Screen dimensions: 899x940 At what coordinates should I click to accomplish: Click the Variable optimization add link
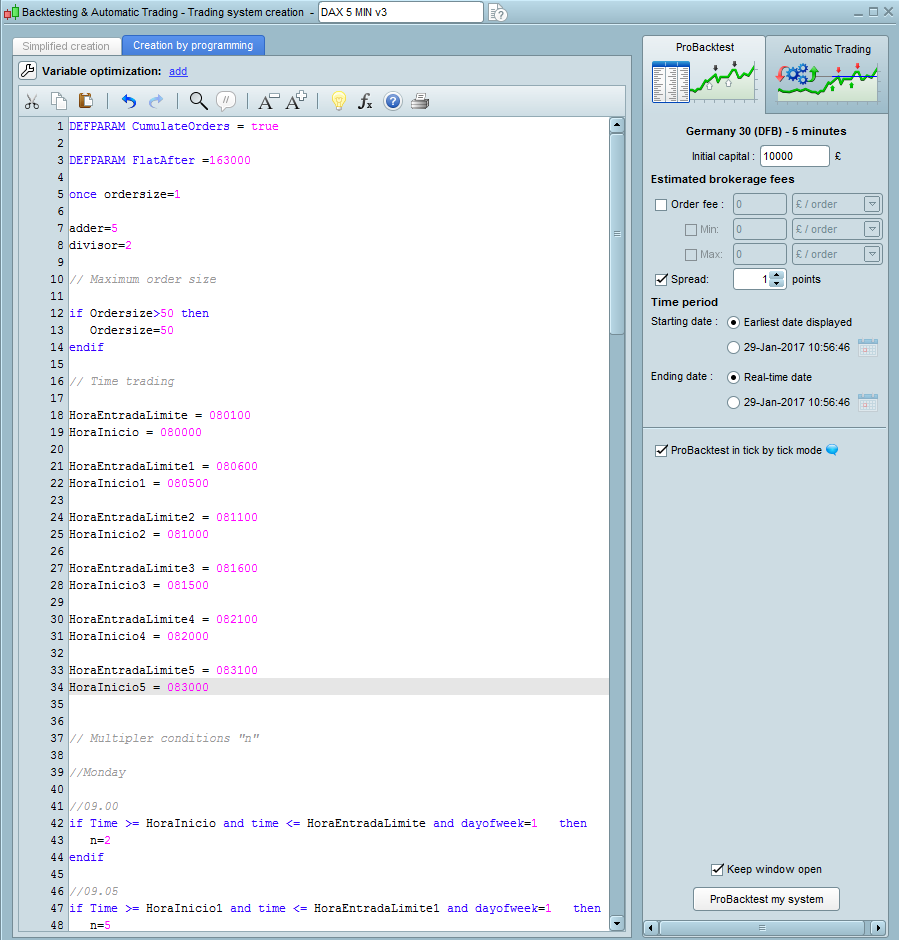tap(178, 72)
